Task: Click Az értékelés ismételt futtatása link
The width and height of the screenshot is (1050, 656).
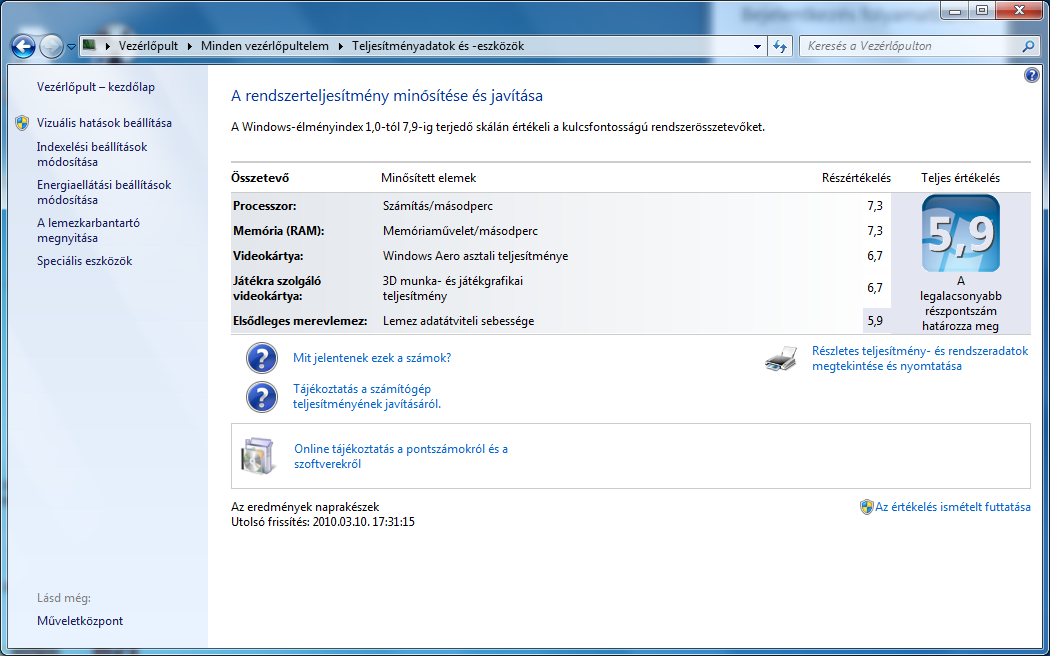Action: pos(953,507)
